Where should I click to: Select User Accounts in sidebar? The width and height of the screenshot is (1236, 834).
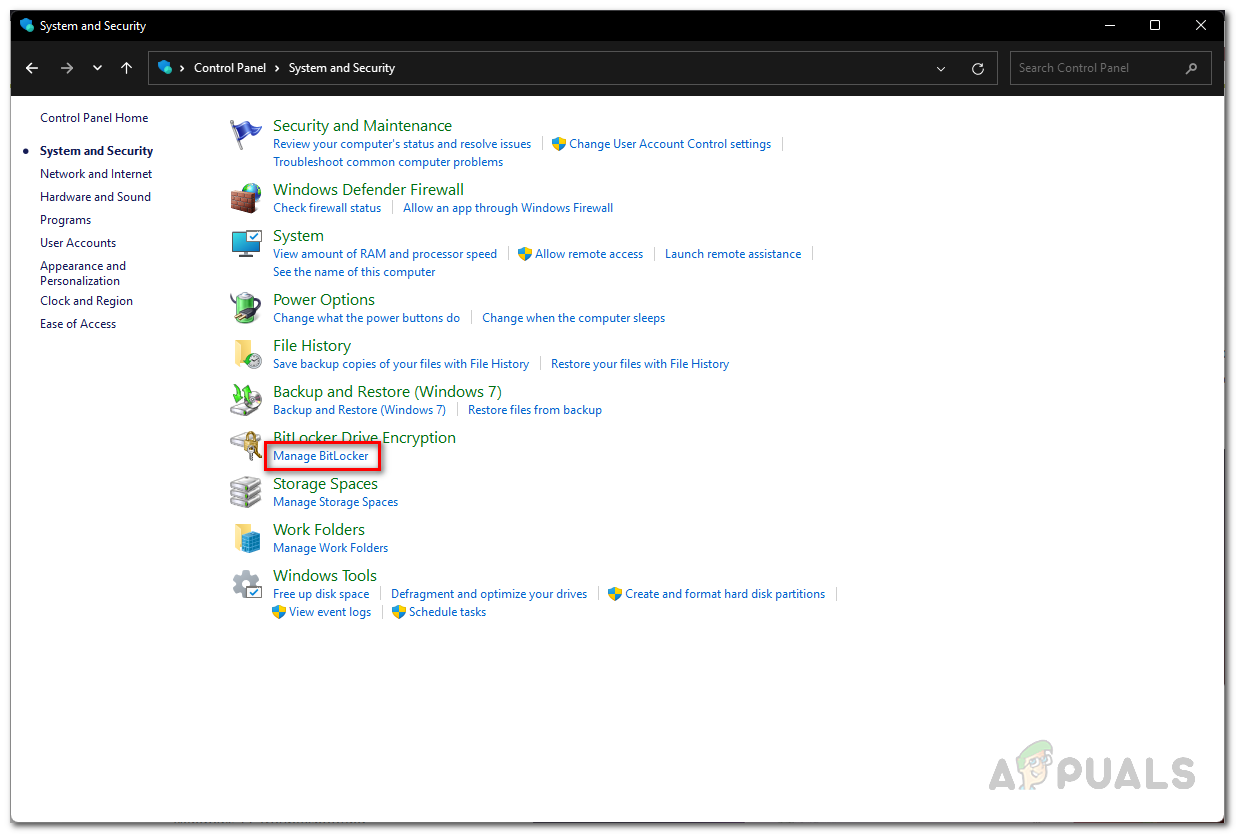pyautogui.click(x=78, y=243)
